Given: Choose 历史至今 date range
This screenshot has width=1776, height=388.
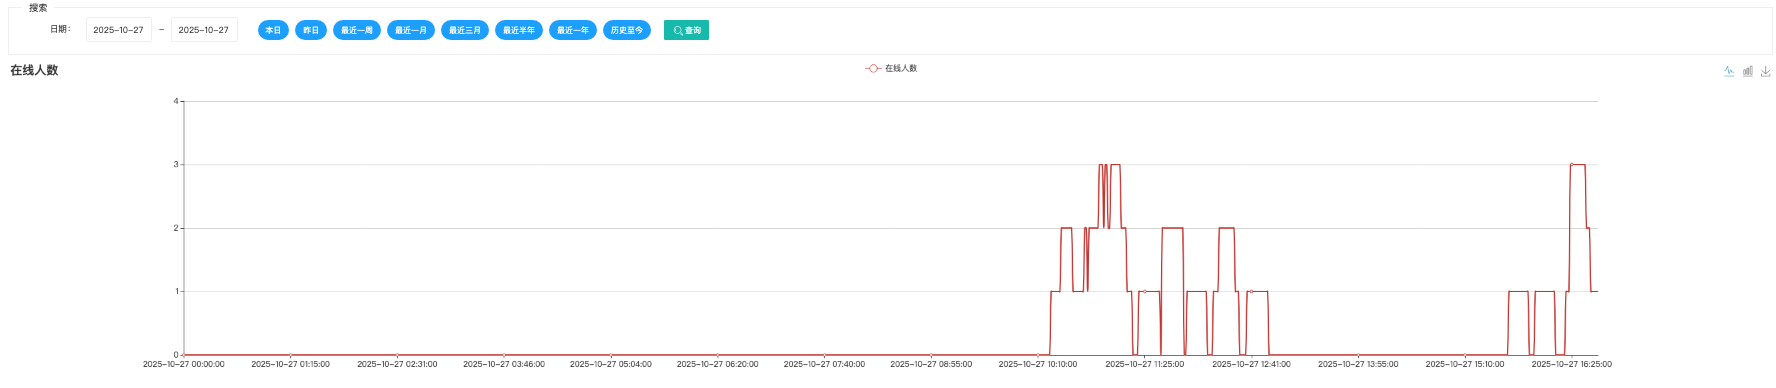Looking at the screenshot, I should tap(627, 30).
